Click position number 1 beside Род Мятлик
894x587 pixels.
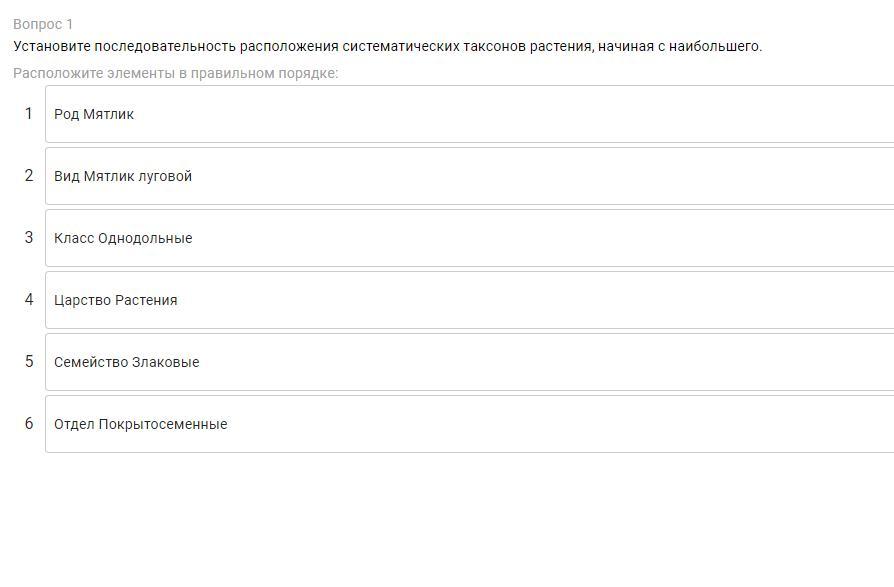point(29,114)
